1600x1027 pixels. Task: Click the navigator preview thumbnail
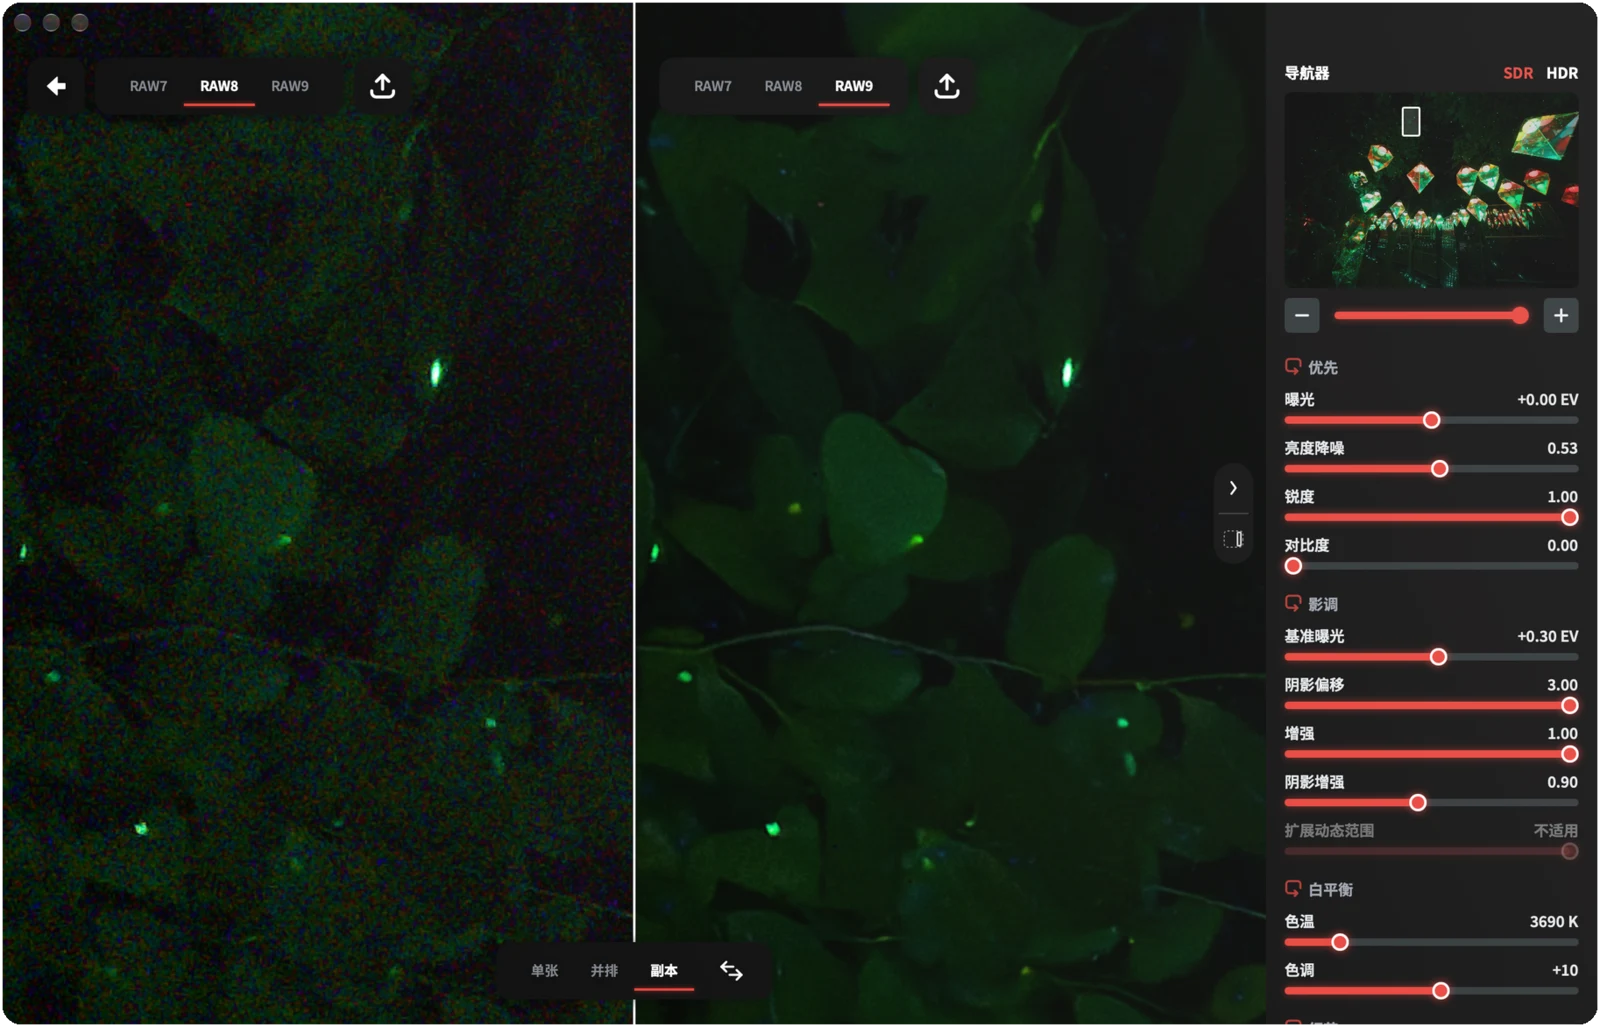coord(1431,191)
